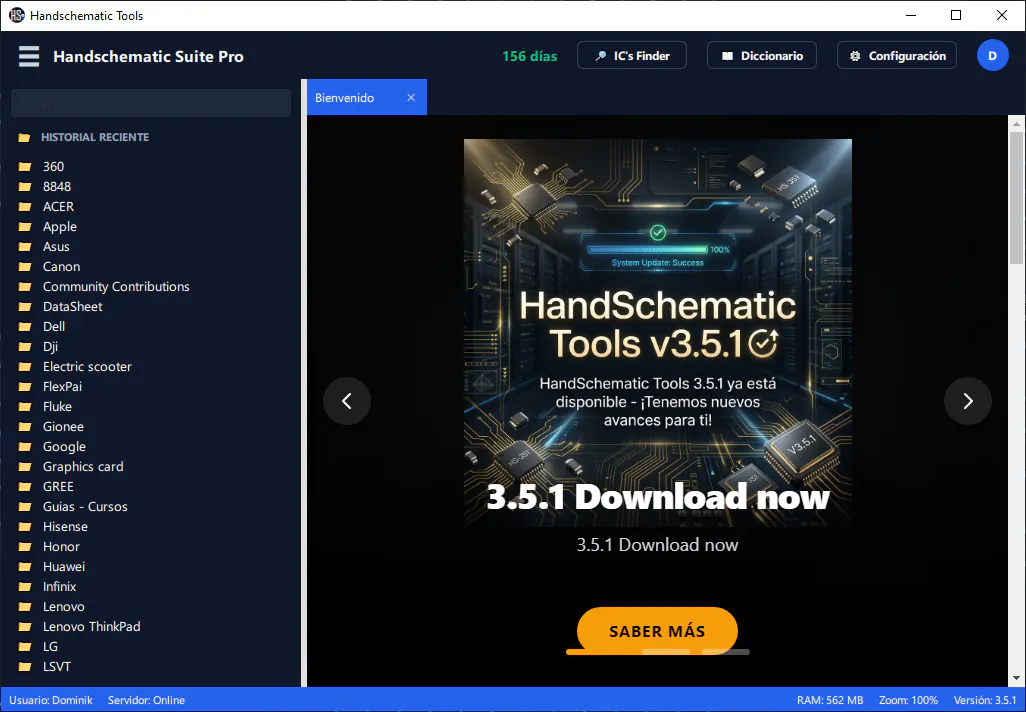Screen dimensions: 1026x712
Task: Click the HandSchematic Tools v3.5.1 banner image
Action: (658, 332)
